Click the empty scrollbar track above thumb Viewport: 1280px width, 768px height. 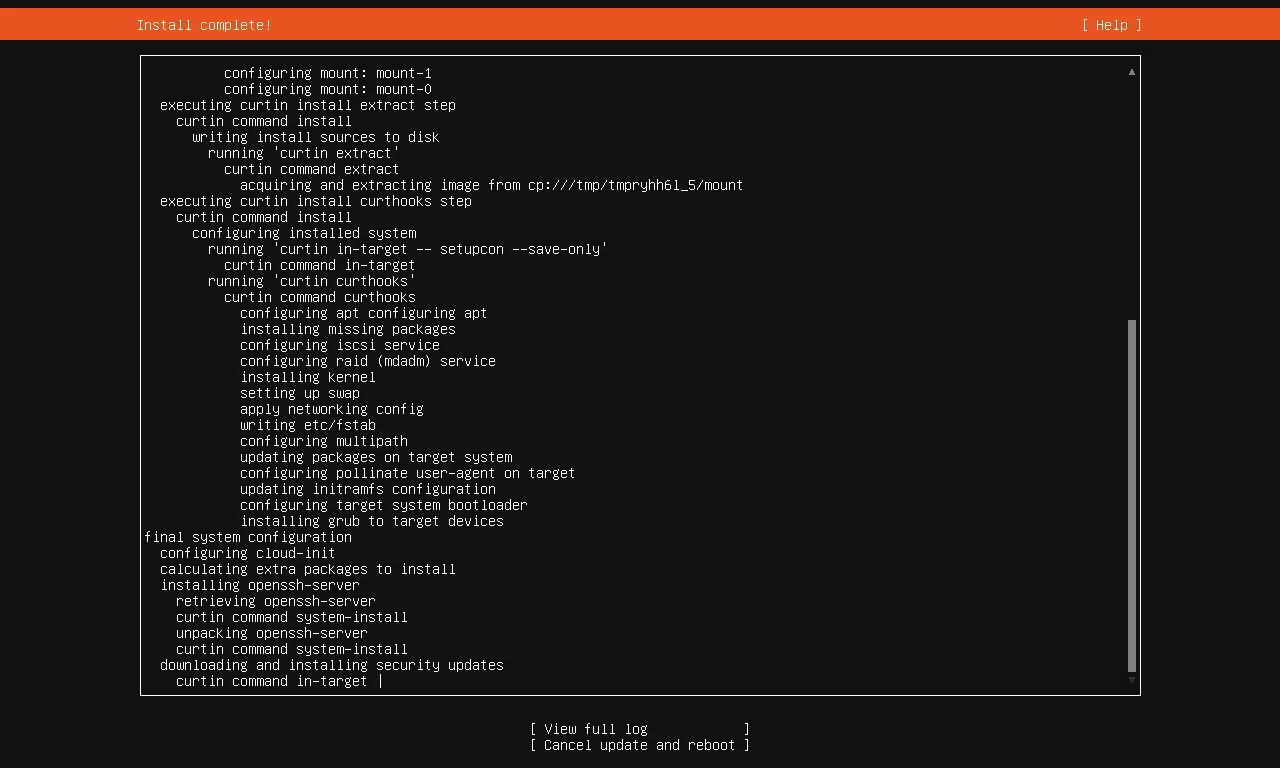(1132, 200)
